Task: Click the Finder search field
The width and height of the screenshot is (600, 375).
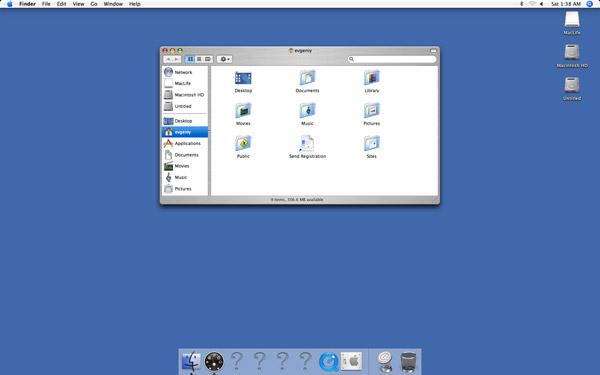Action: [x=392, y=59]
